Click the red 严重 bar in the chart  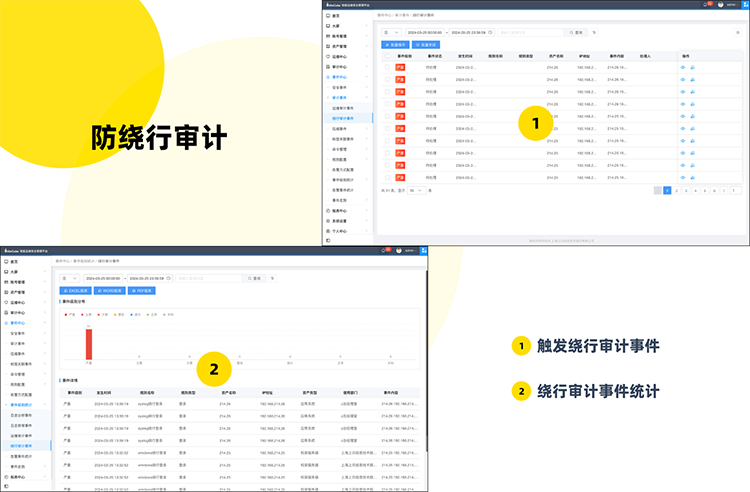click(x=88, y=343)
